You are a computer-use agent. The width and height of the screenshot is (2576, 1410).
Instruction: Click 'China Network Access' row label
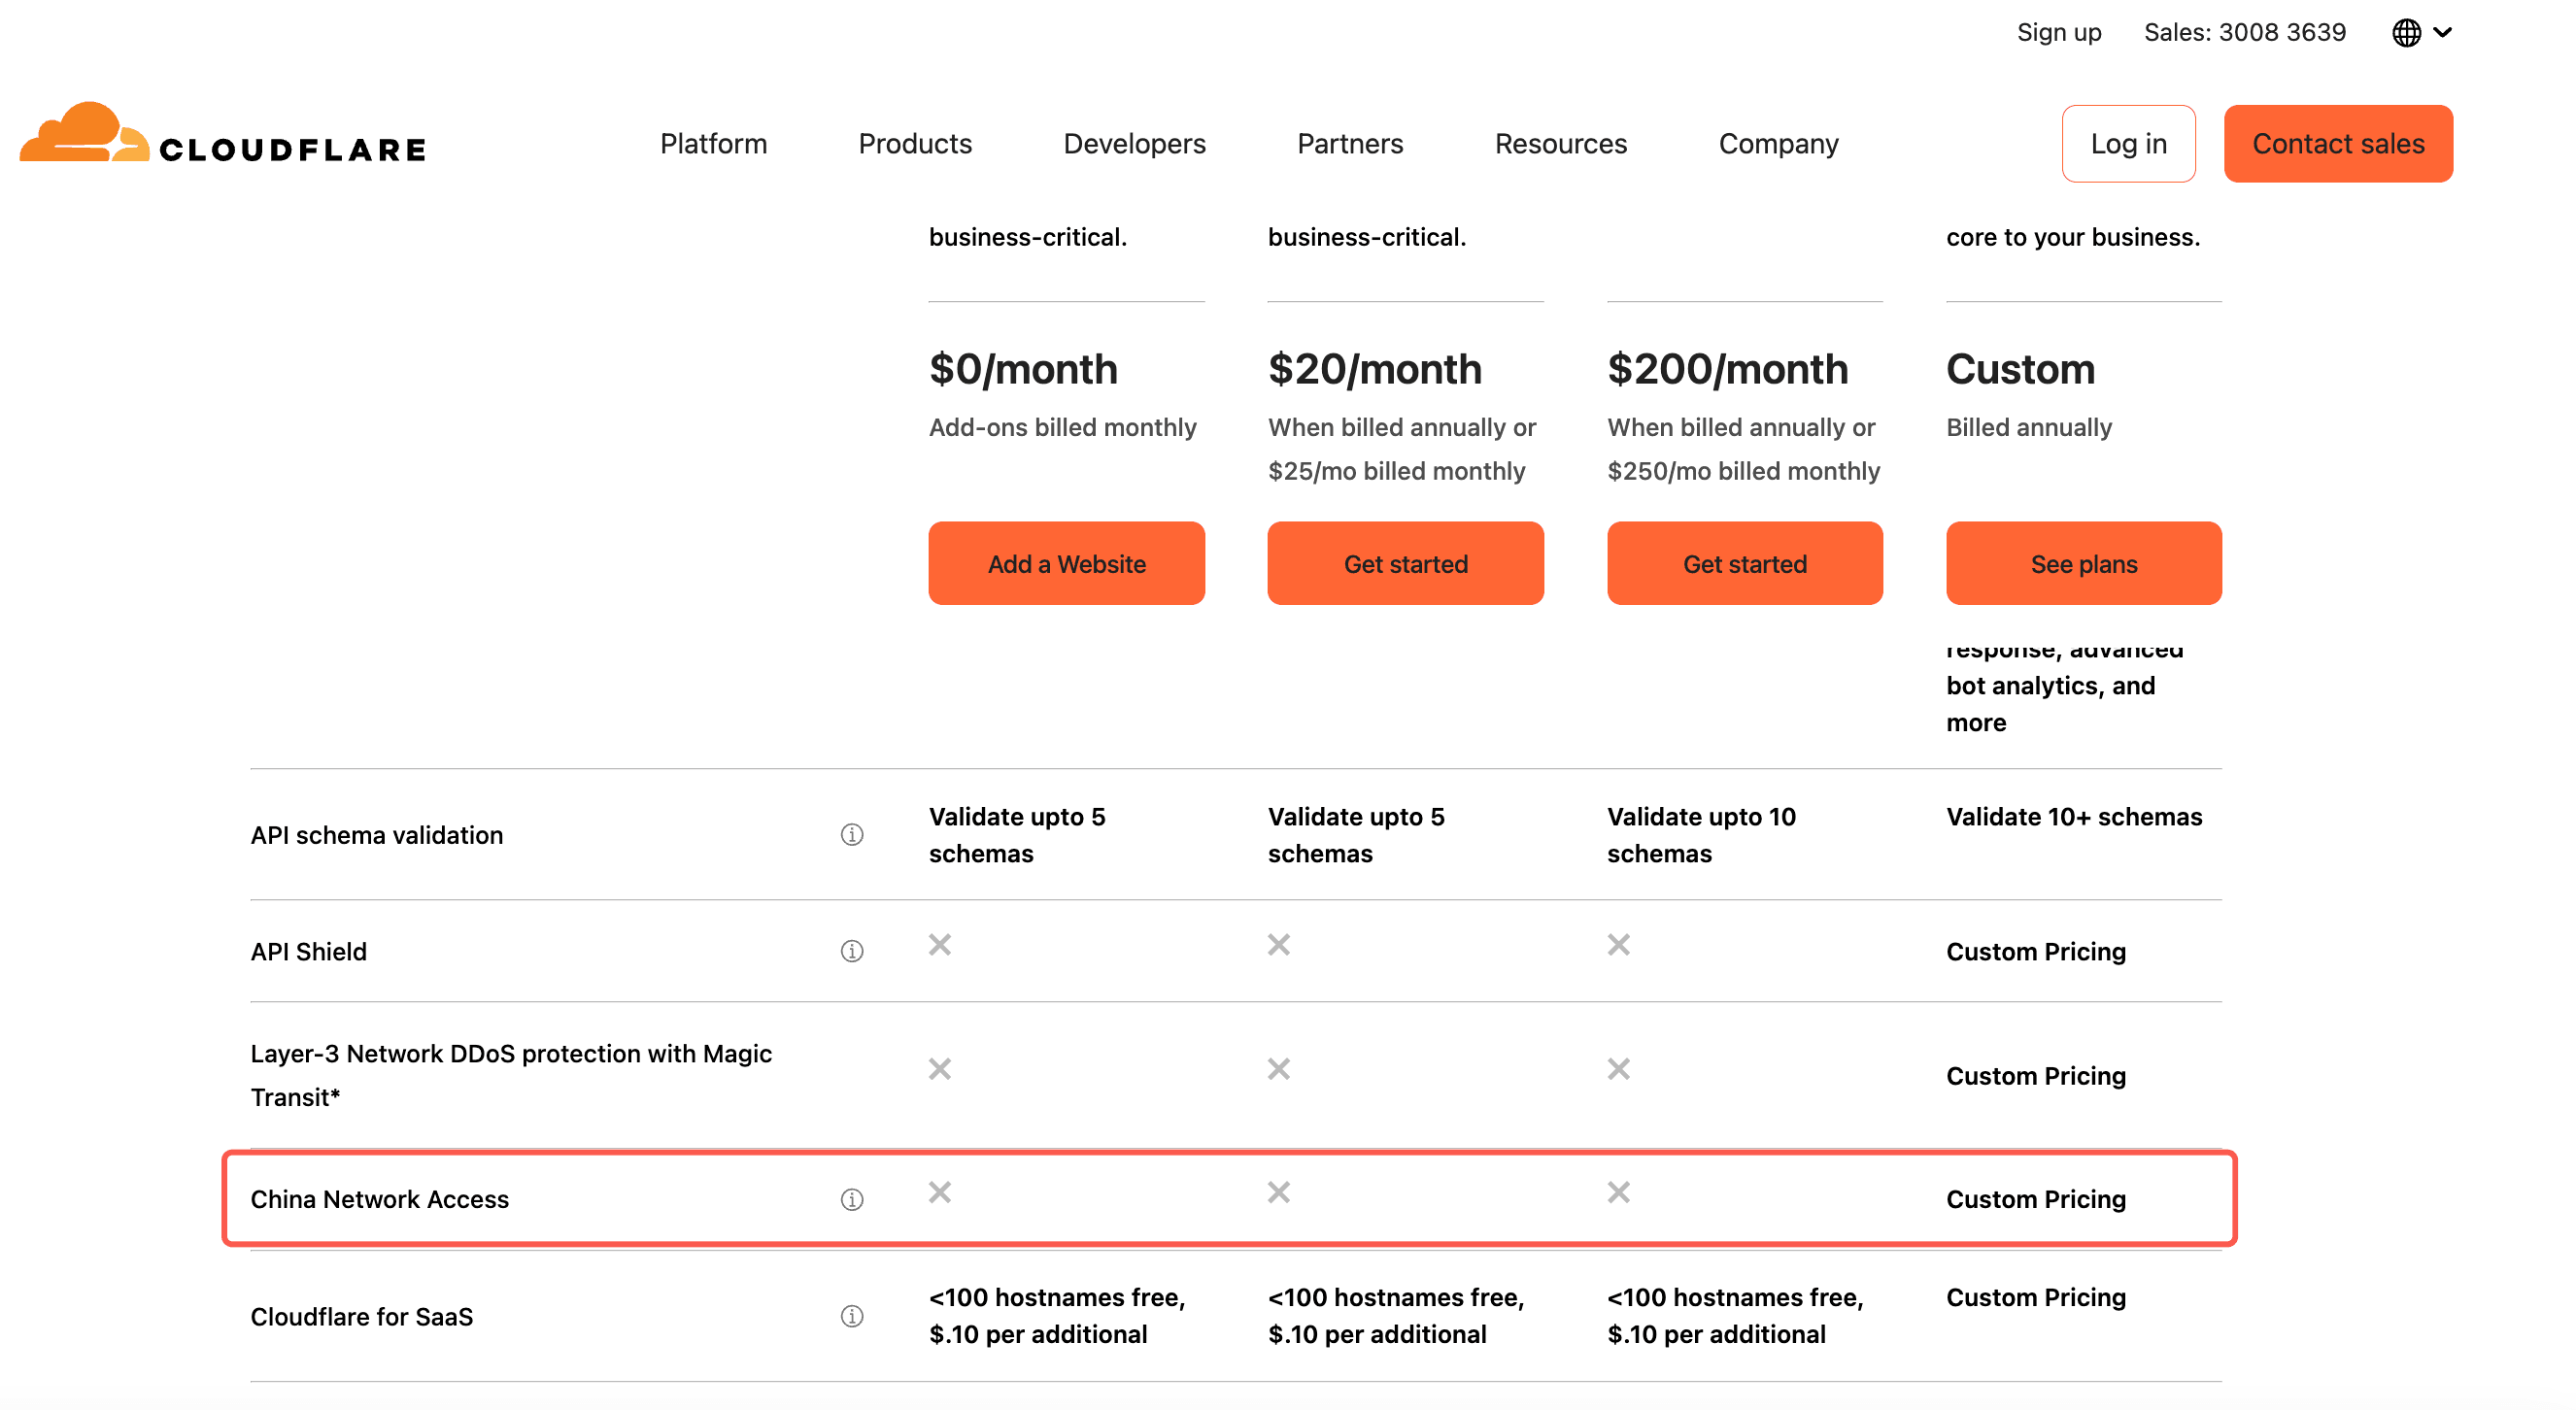[380, 1199]
